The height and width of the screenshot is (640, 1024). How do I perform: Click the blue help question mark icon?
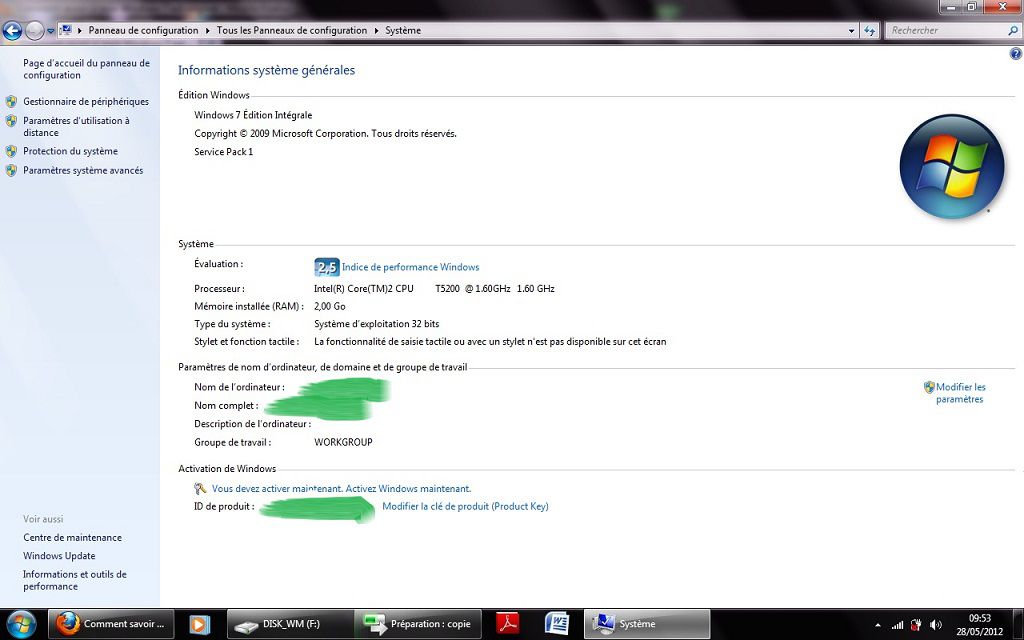pyautogui.click(x=1016, y=53)
